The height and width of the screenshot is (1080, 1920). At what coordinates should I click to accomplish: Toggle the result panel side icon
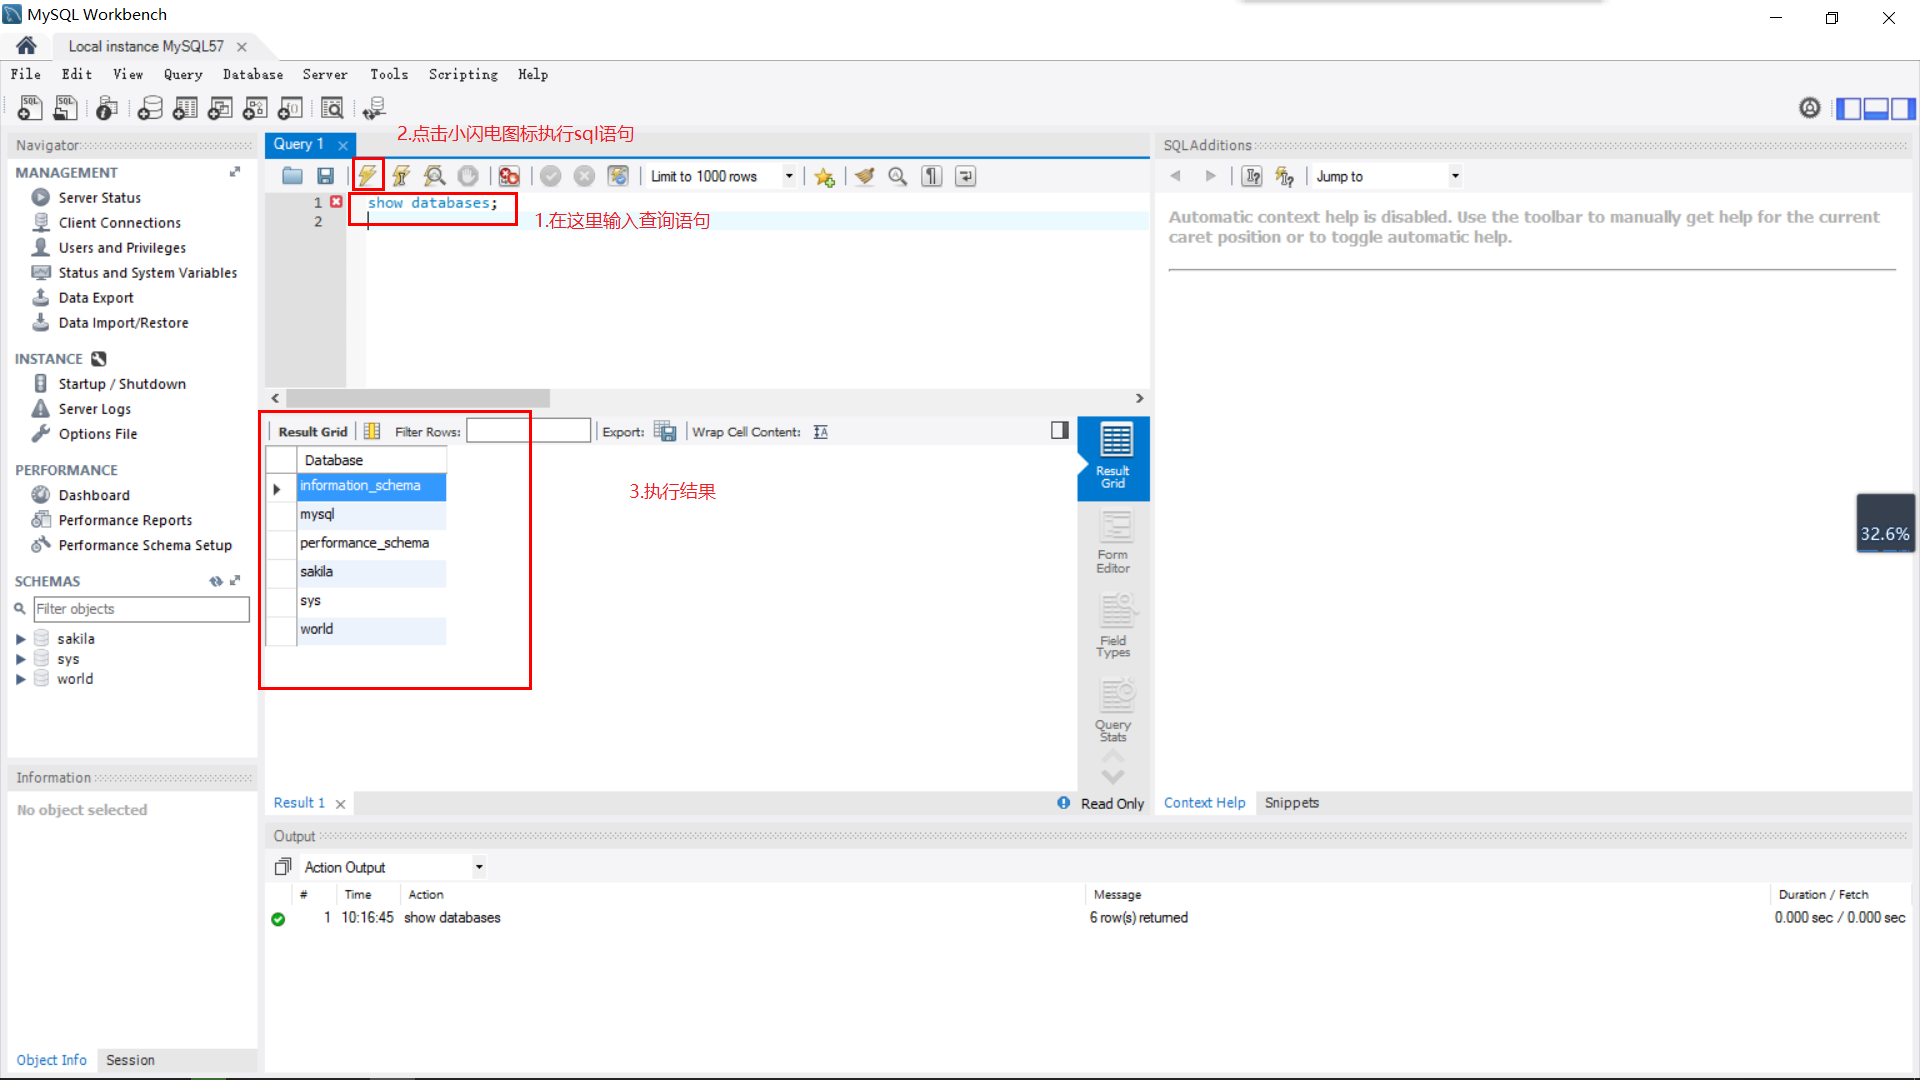pyautogui.click(x=1060, y=430)
